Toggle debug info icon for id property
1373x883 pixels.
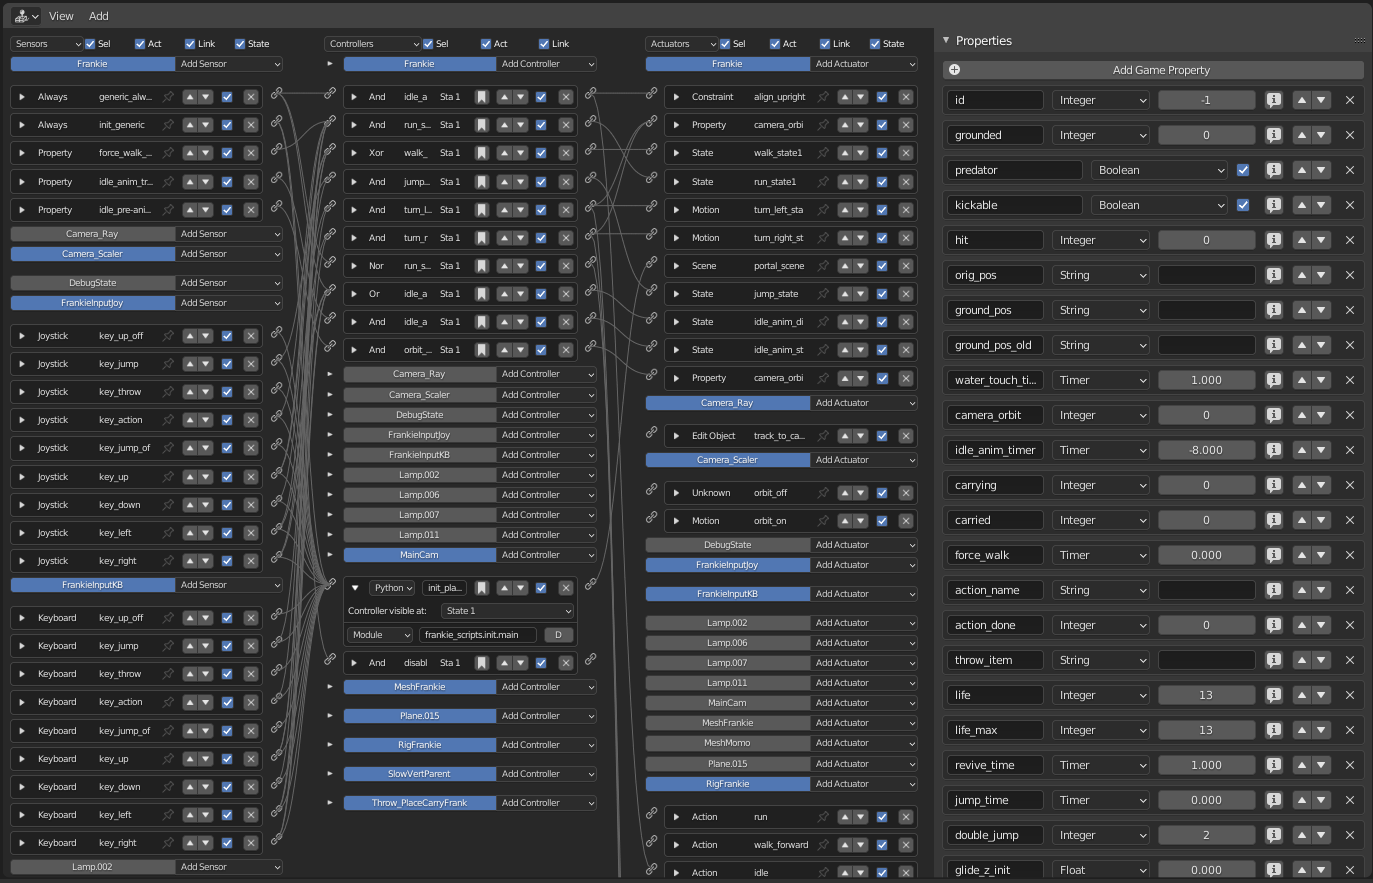point(1274,100)
